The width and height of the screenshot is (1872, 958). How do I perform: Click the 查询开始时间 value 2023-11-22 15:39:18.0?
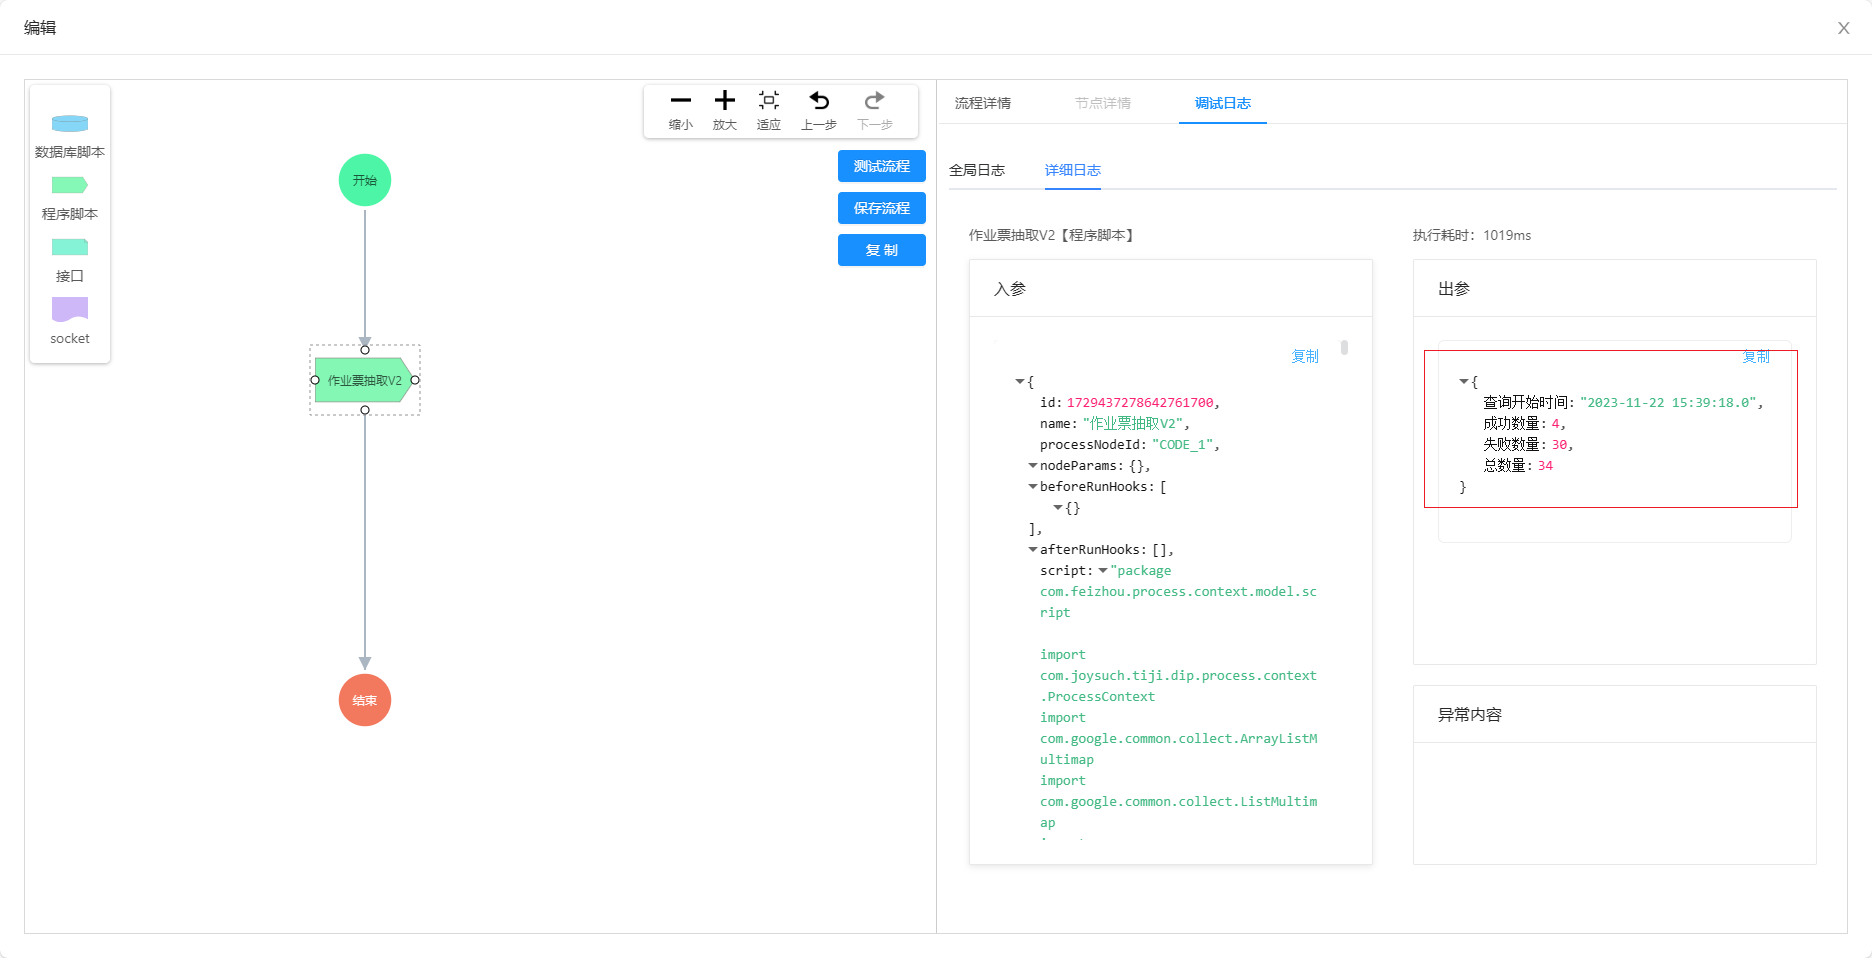coord(1668,403)
